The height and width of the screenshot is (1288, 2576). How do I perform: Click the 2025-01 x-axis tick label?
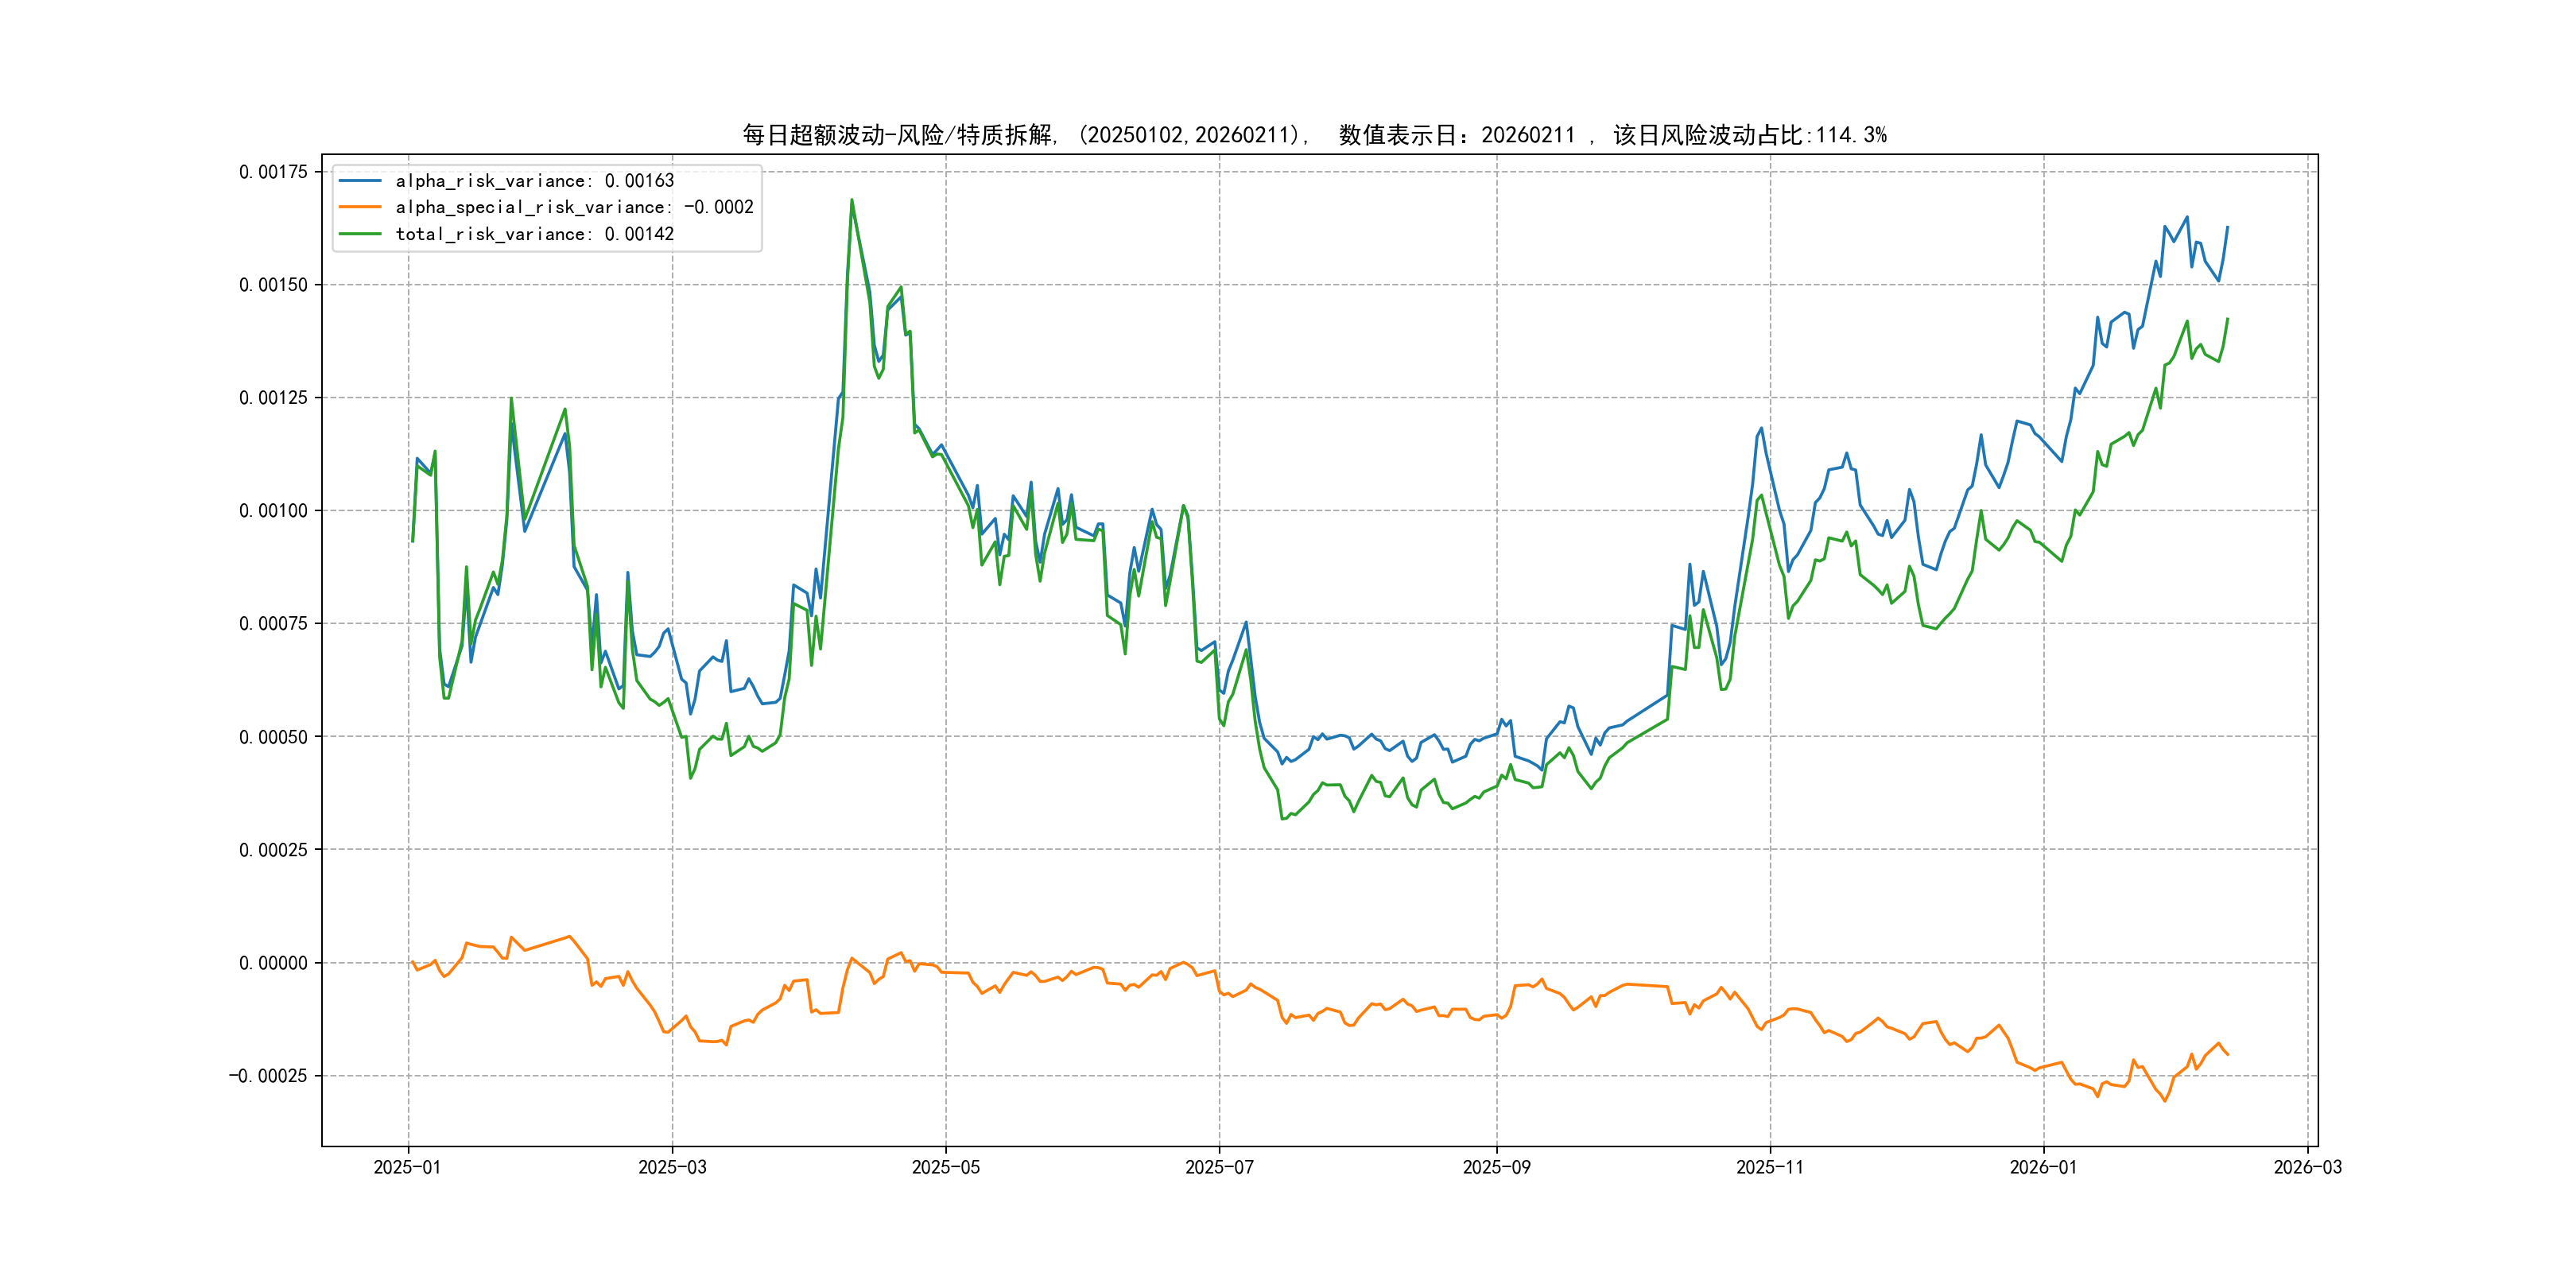pos(407,1167)
